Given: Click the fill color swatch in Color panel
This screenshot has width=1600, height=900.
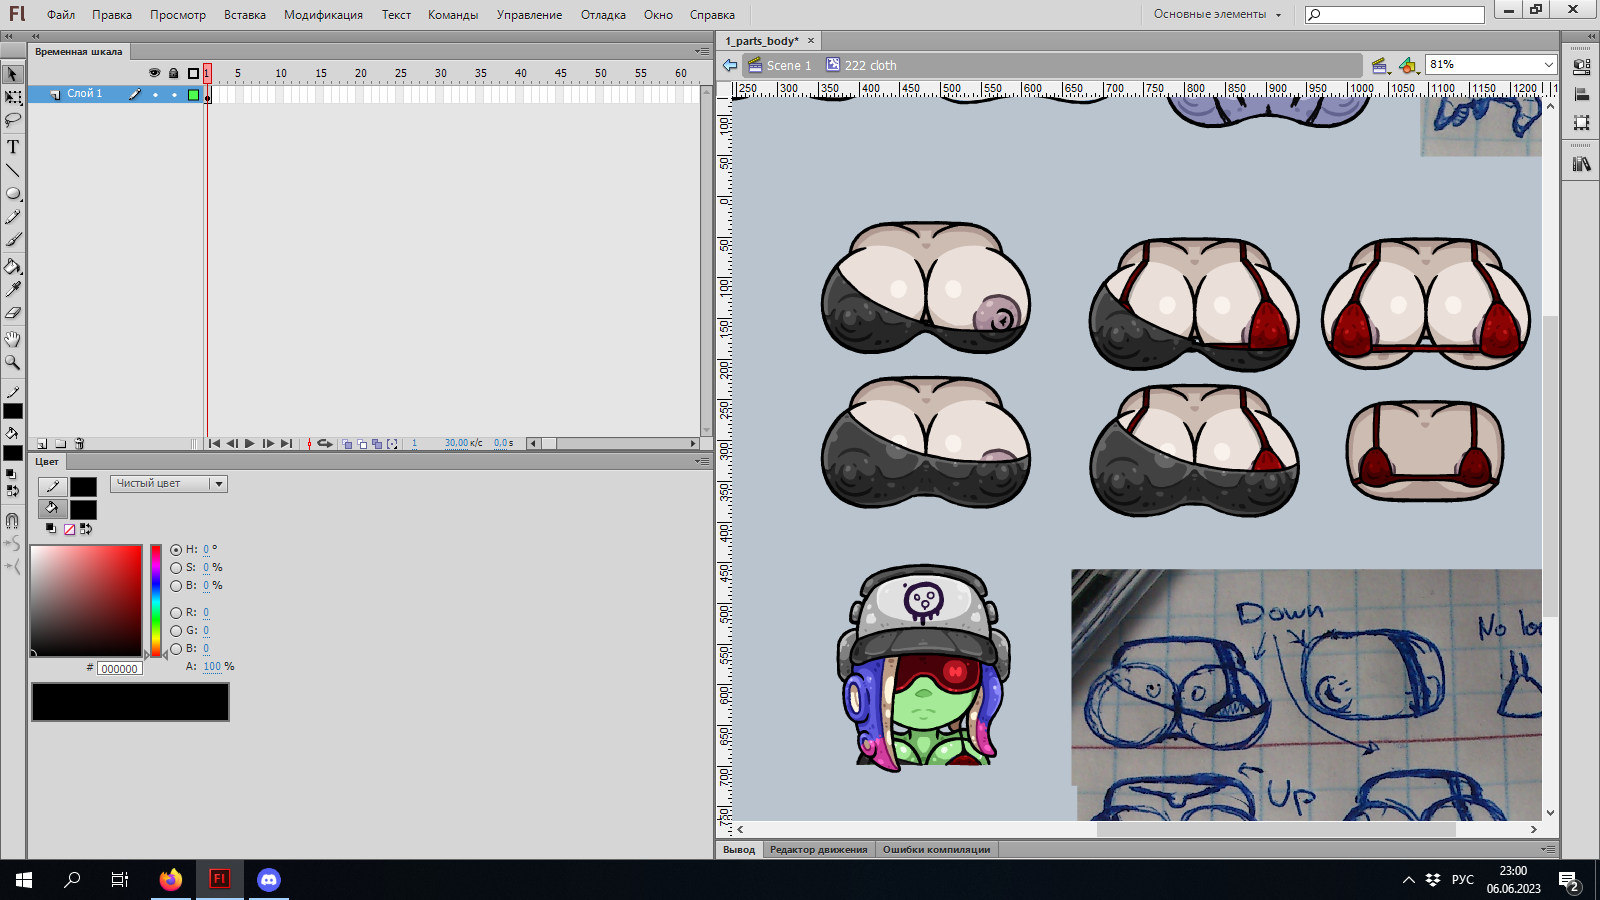Looking at the screenshot, I should (83, 510).
